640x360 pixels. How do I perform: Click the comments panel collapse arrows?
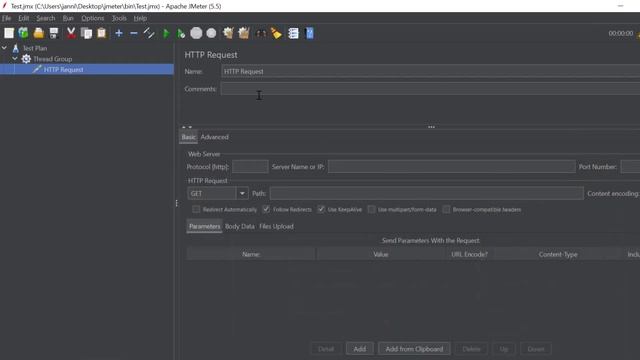coord(187,127)
